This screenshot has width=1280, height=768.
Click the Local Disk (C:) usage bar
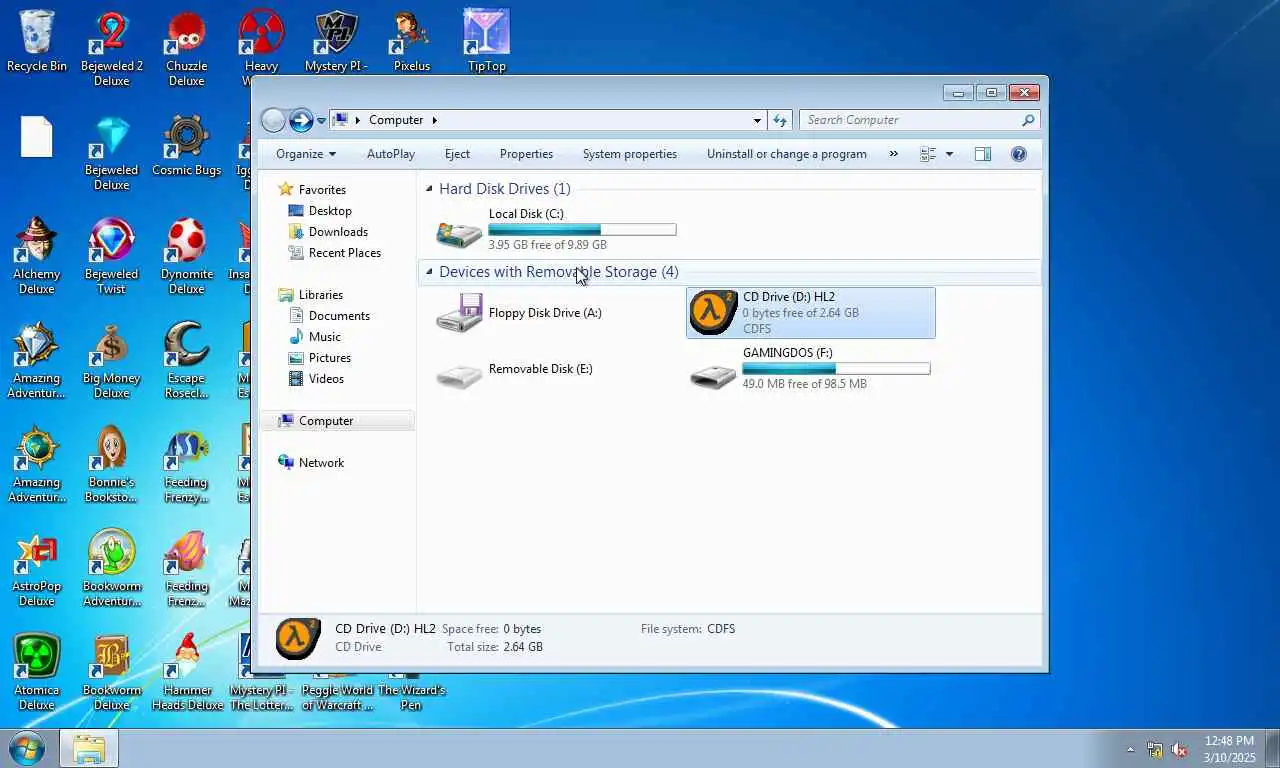(x=582, y=230)
